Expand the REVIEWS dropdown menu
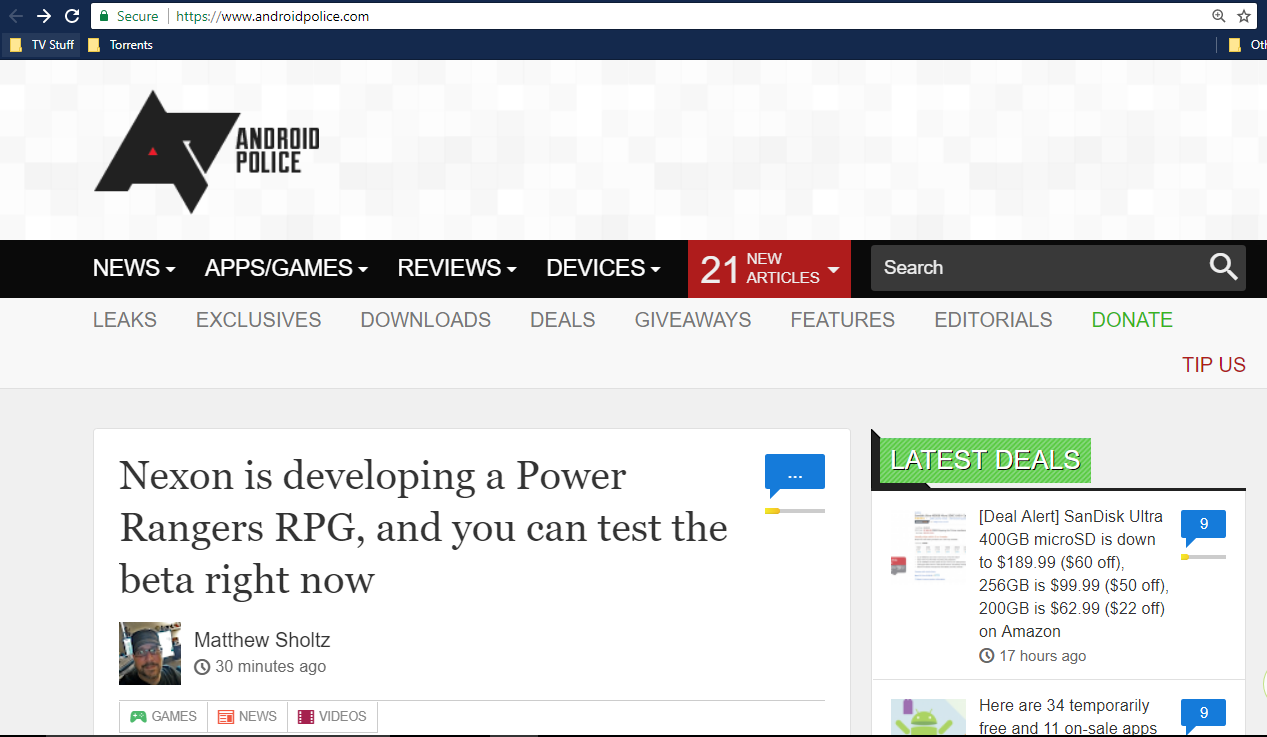Viewport: 1267px width, 737px height. pyautogui.click(x=457, y=268)
